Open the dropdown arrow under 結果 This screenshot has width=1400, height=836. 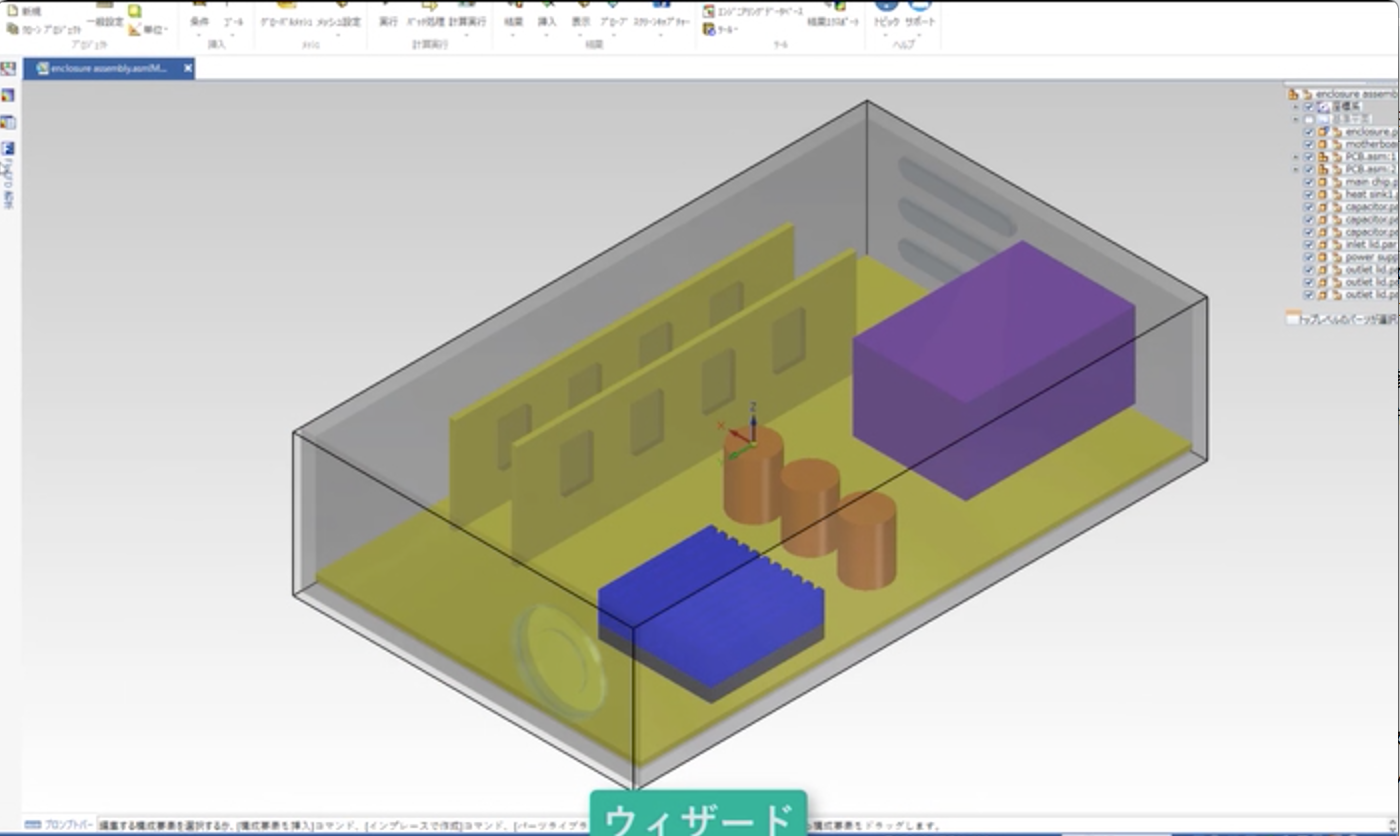(513, 35)
